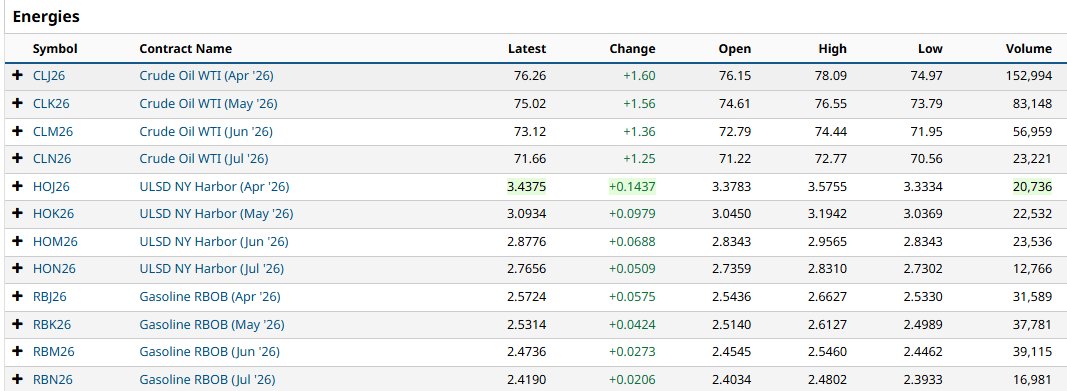
Task: Click Gasoline RBOB (May '26) contract
Action: coord(212,324)
